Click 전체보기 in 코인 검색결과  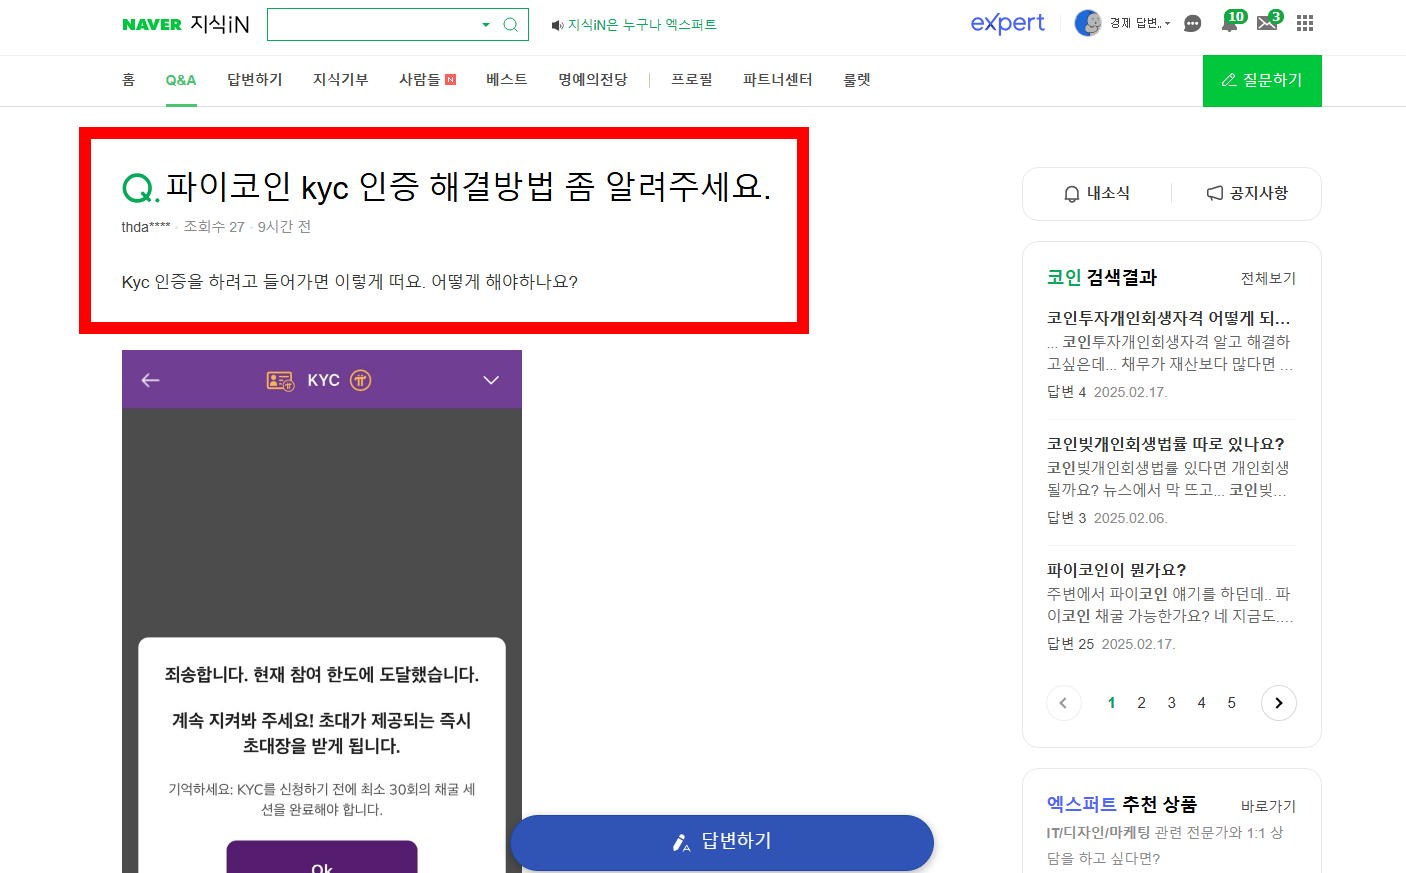pos(1268,278)
